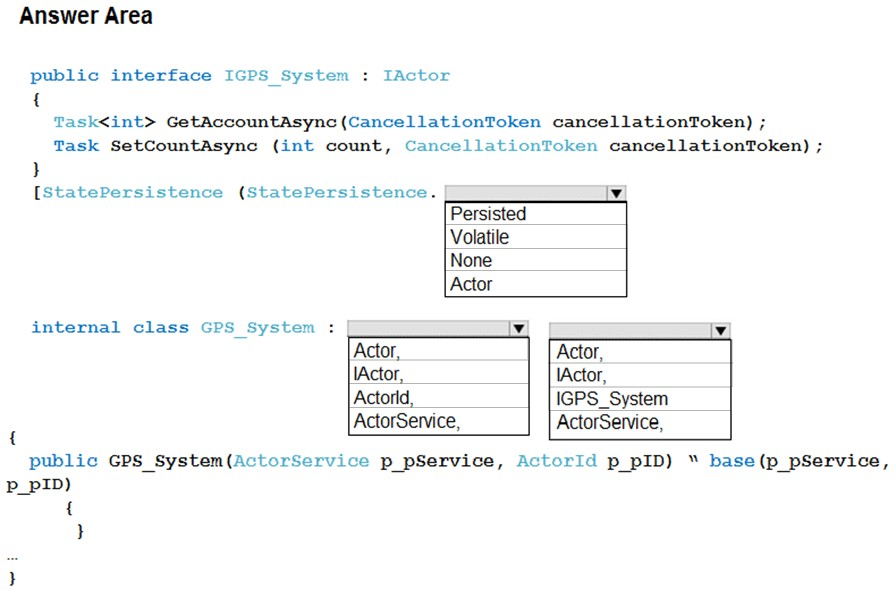This screenshot has width=896, height=589.
Task: Click base keyword in constructor
Action: tap(732, 461)
